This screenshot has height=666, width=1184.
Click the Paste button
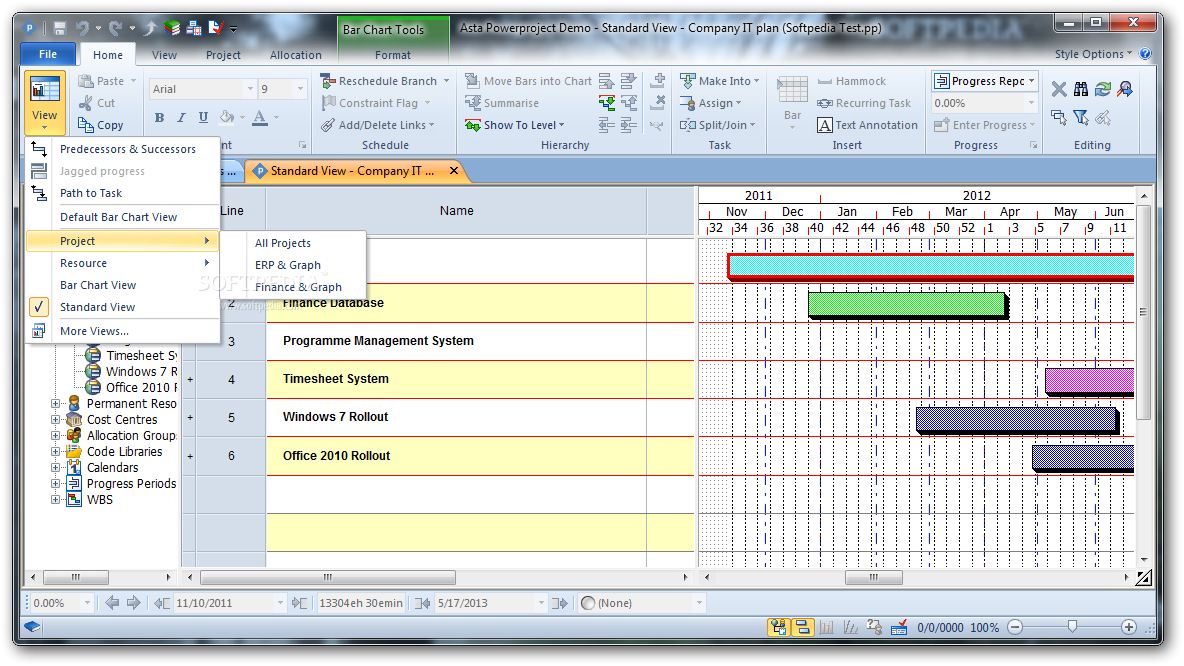click(106, 81)
